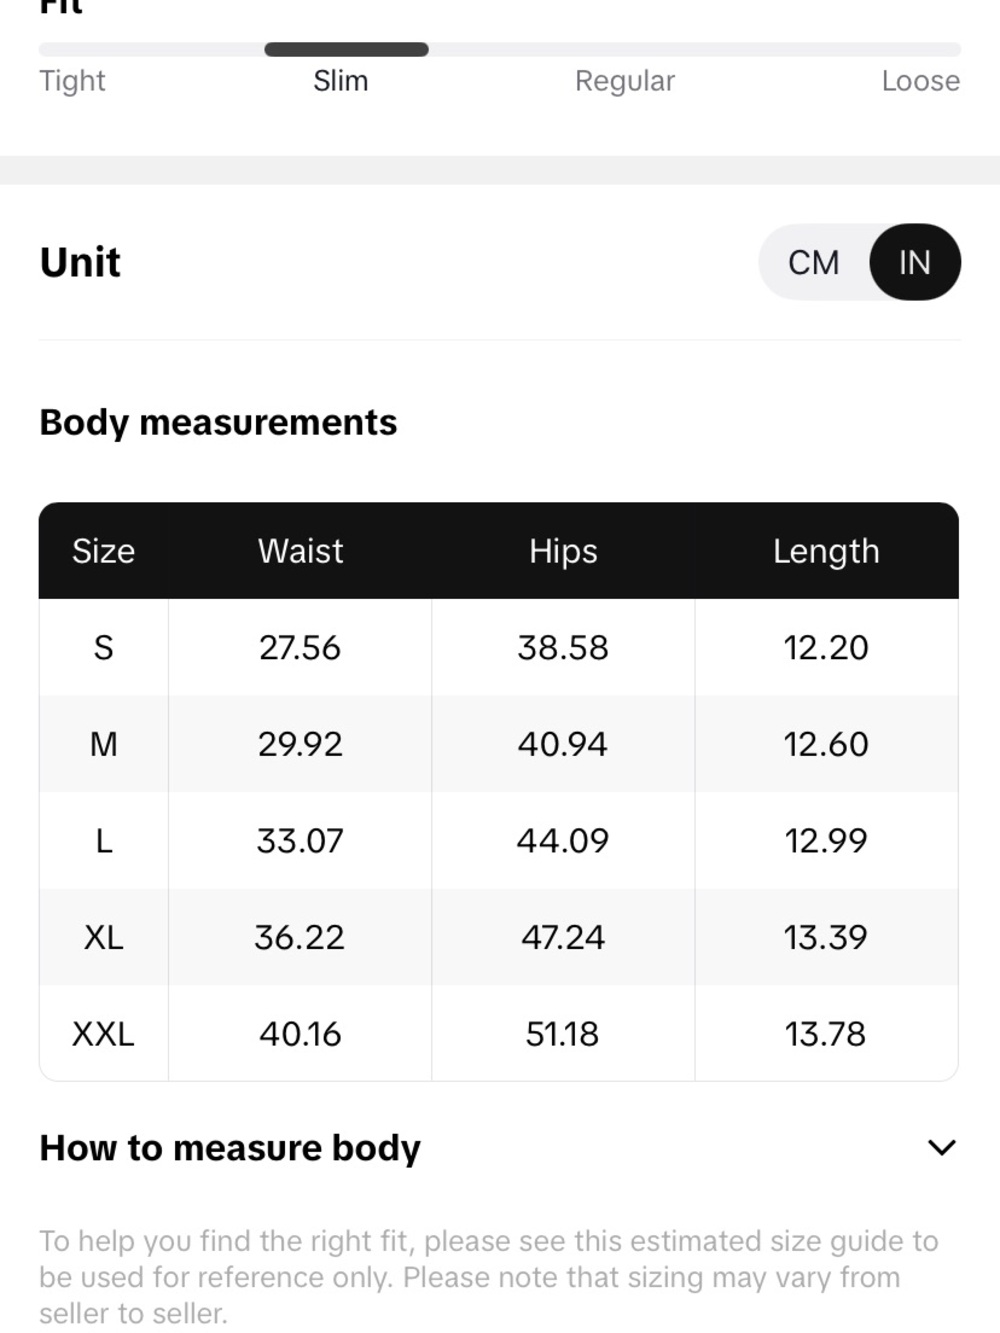Select the Loose fit label

click(x=921, y=81)
